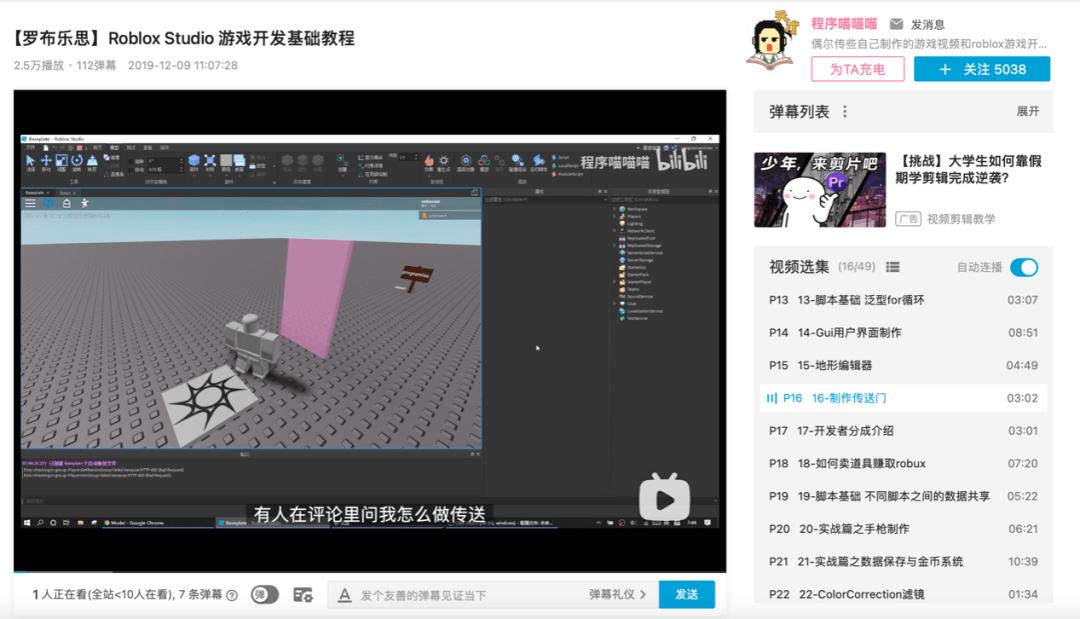
Task: Switch the 视频选集 list view icon
Action: [893, 267]
